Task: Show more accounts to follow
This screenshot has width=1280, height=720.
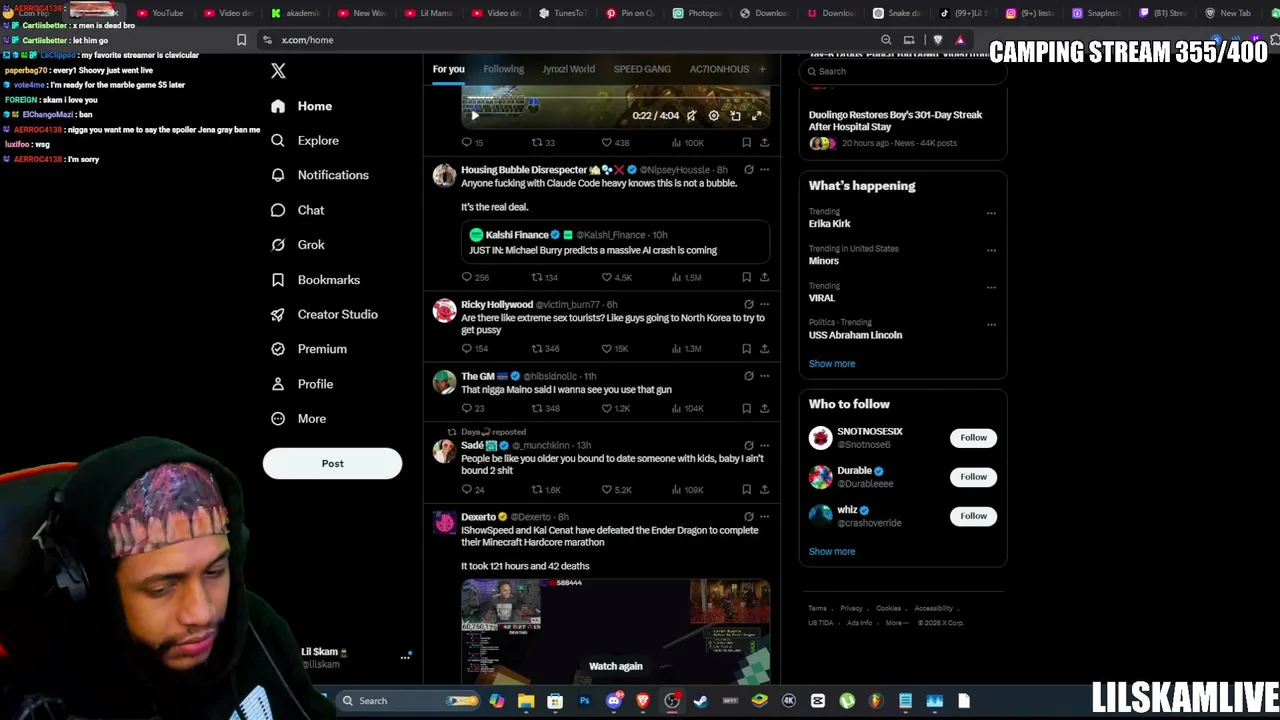Action: (832, 551)
